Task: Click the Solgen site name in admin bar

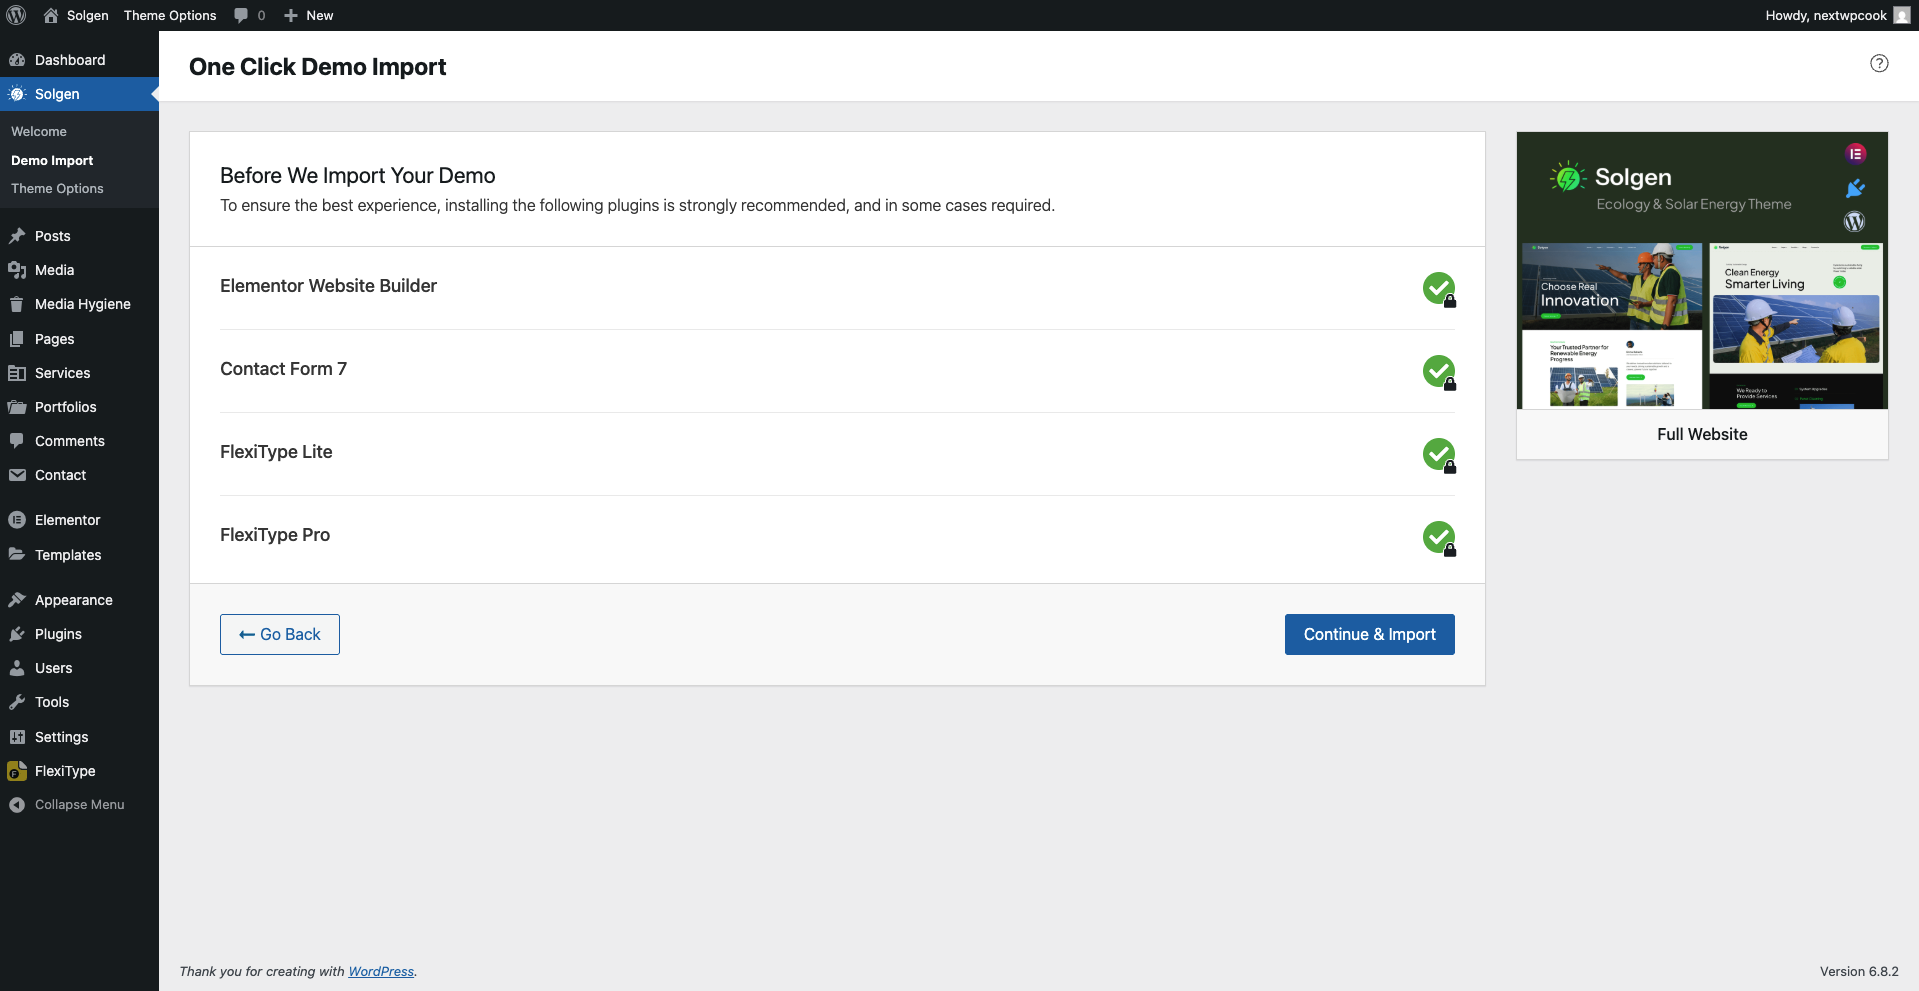Action: [88, 15]
